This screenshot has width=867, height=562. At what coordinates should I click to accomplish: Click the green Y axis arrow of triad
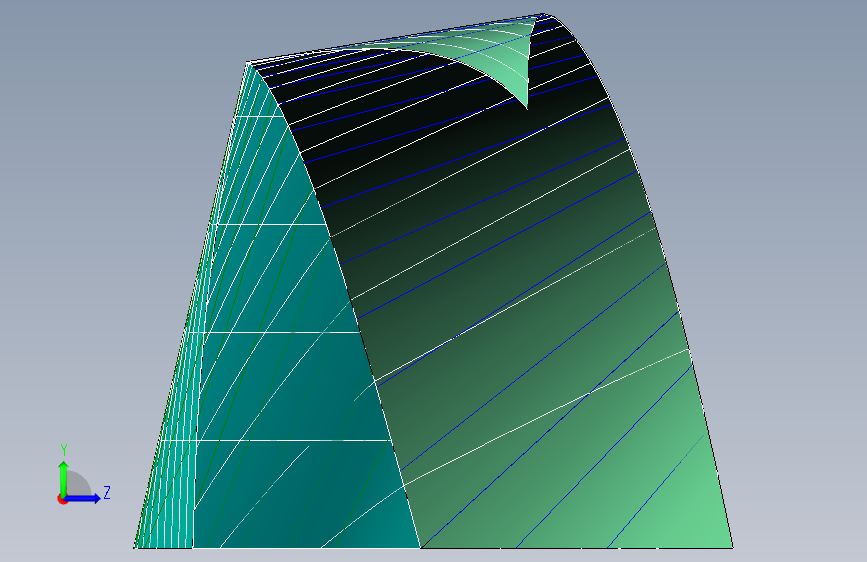(x=64, y=478)
